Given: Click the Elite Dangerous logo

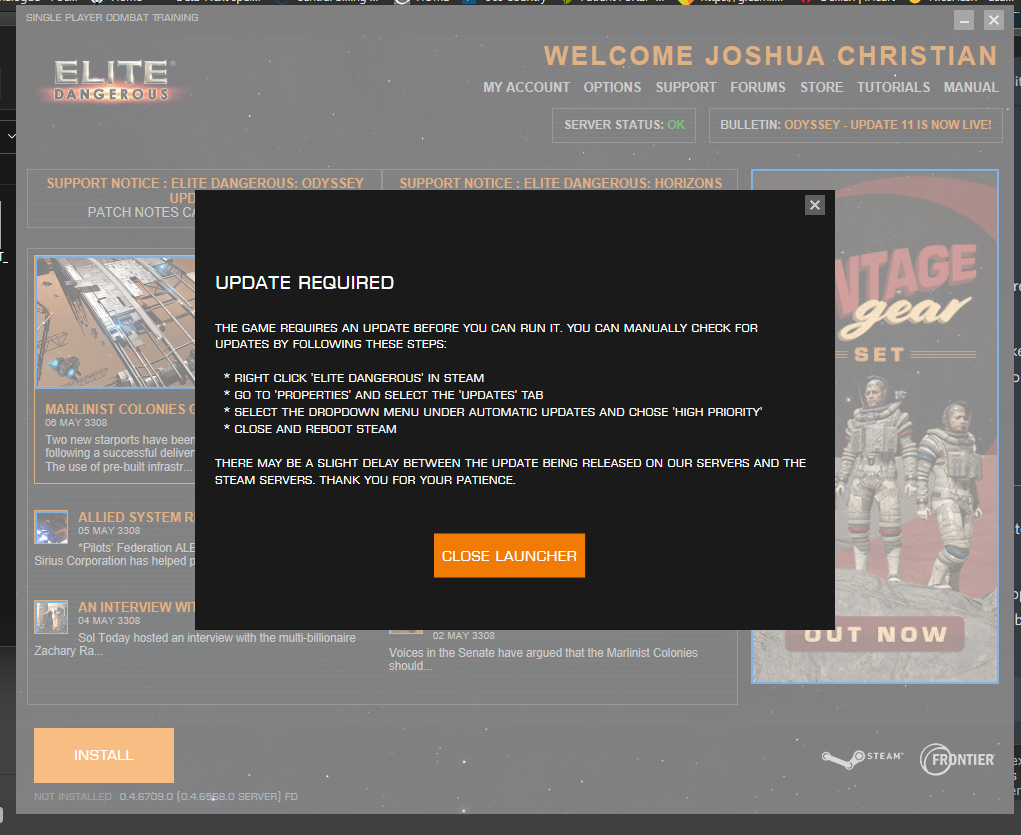Looking at the screenshot, I should point(112,81).
